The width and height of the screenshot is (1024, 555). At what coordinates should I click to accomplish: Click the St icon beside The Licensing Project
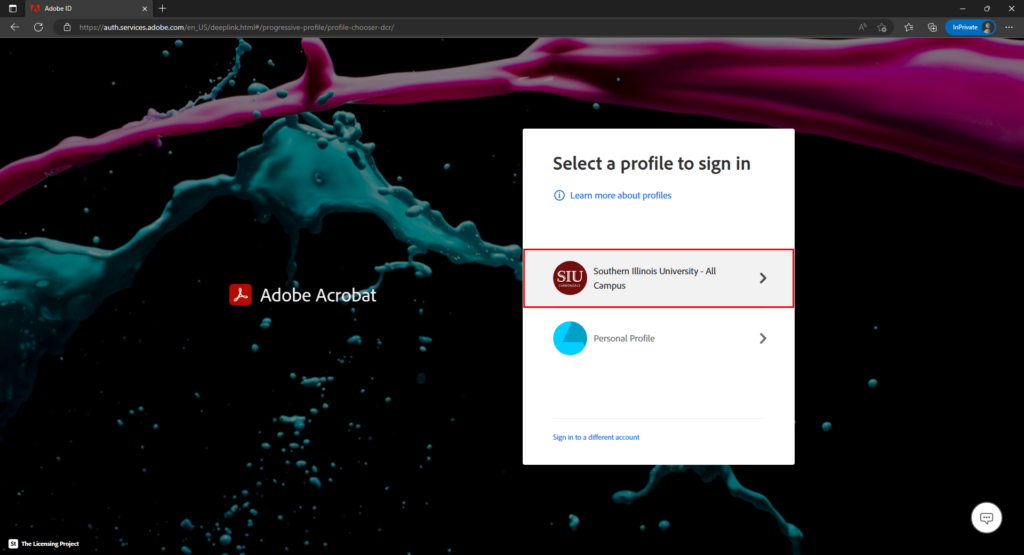coord(13,544)
